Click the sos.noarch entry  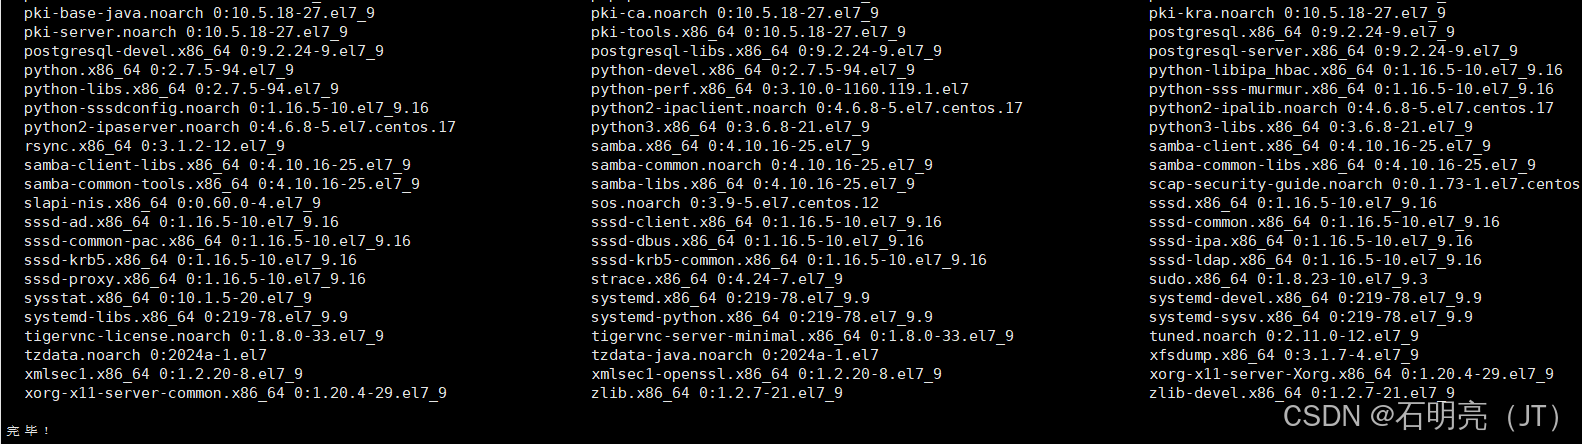click(x=735, y=203)
